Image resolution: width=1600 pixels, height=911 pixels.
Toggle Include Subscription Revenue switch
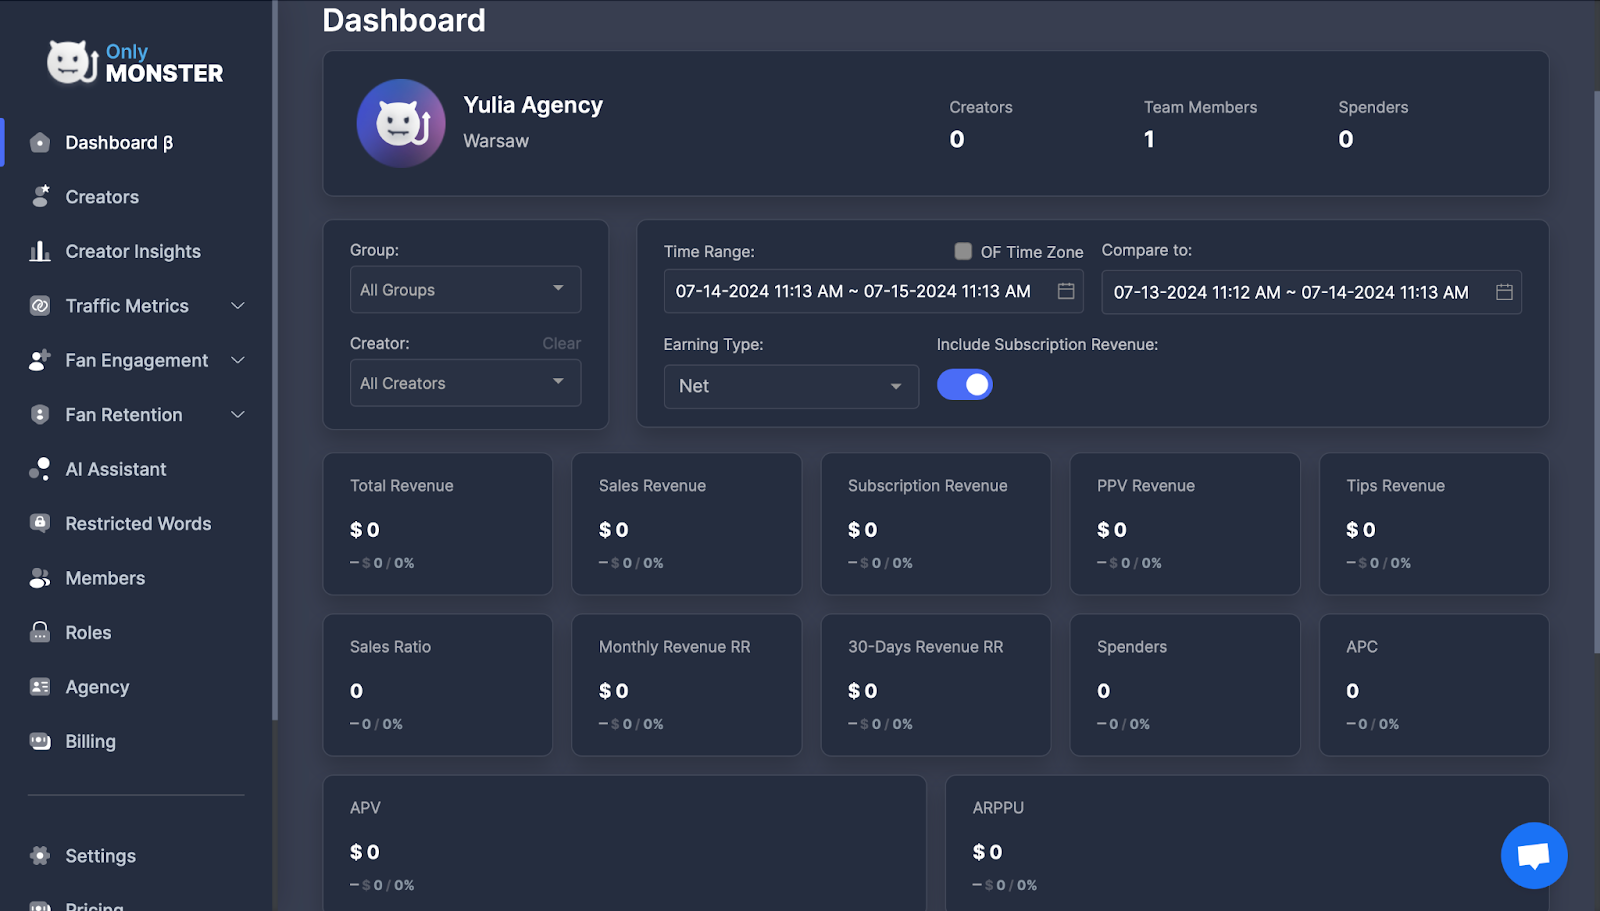click(965, 385)
